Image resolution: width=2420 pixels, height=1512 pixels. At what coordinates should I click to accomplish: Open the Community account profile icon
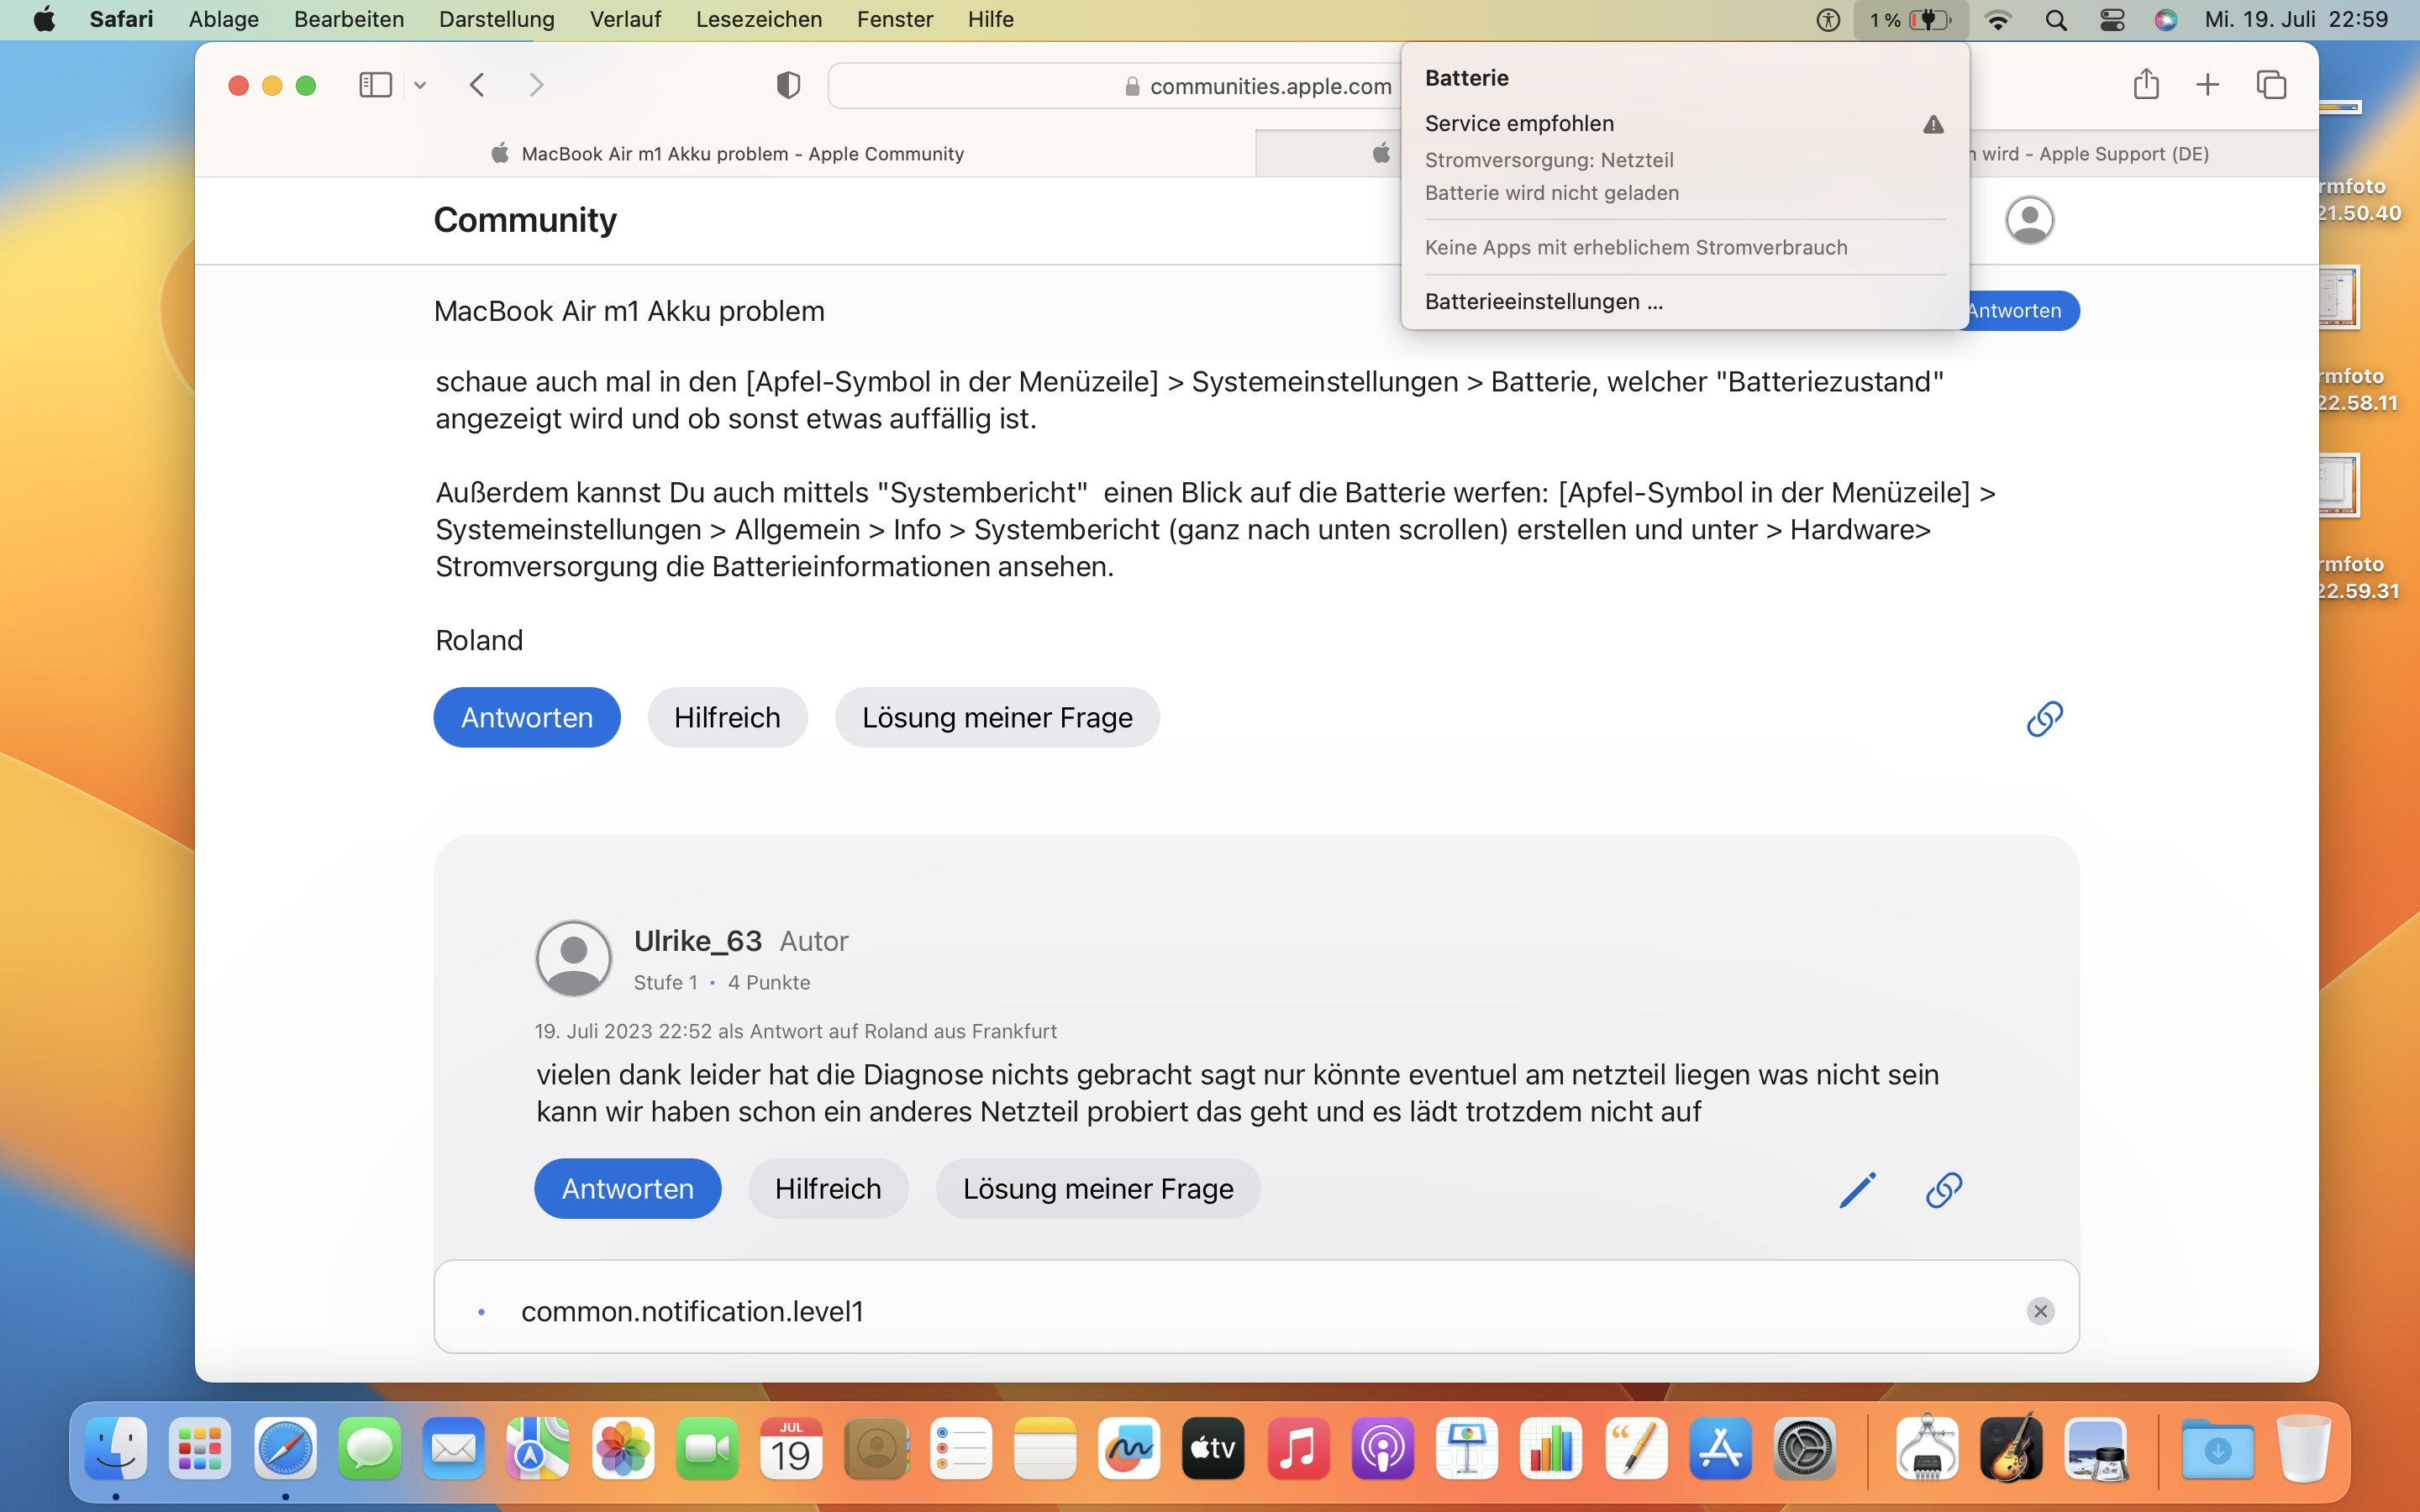pos(2029,220)
